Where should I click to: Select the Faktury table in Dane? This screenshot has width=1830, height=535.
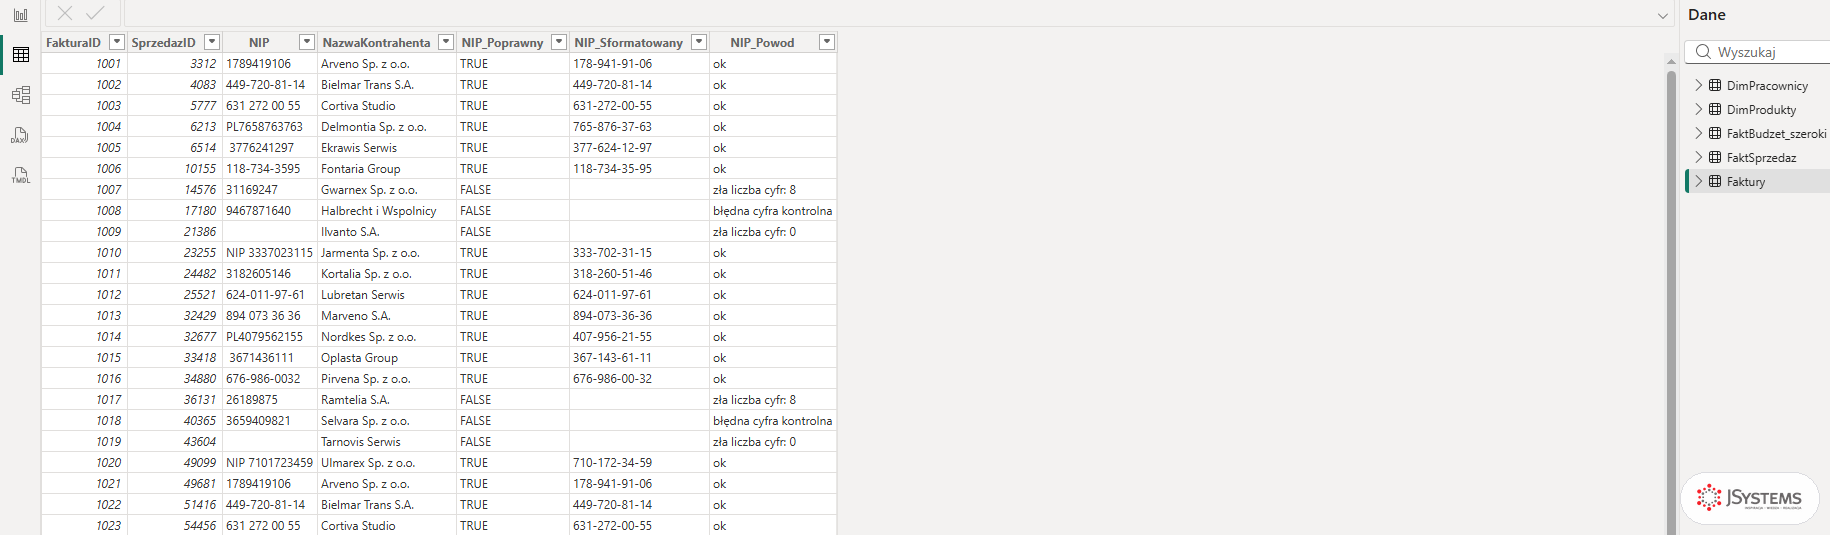pos(1746,182)
